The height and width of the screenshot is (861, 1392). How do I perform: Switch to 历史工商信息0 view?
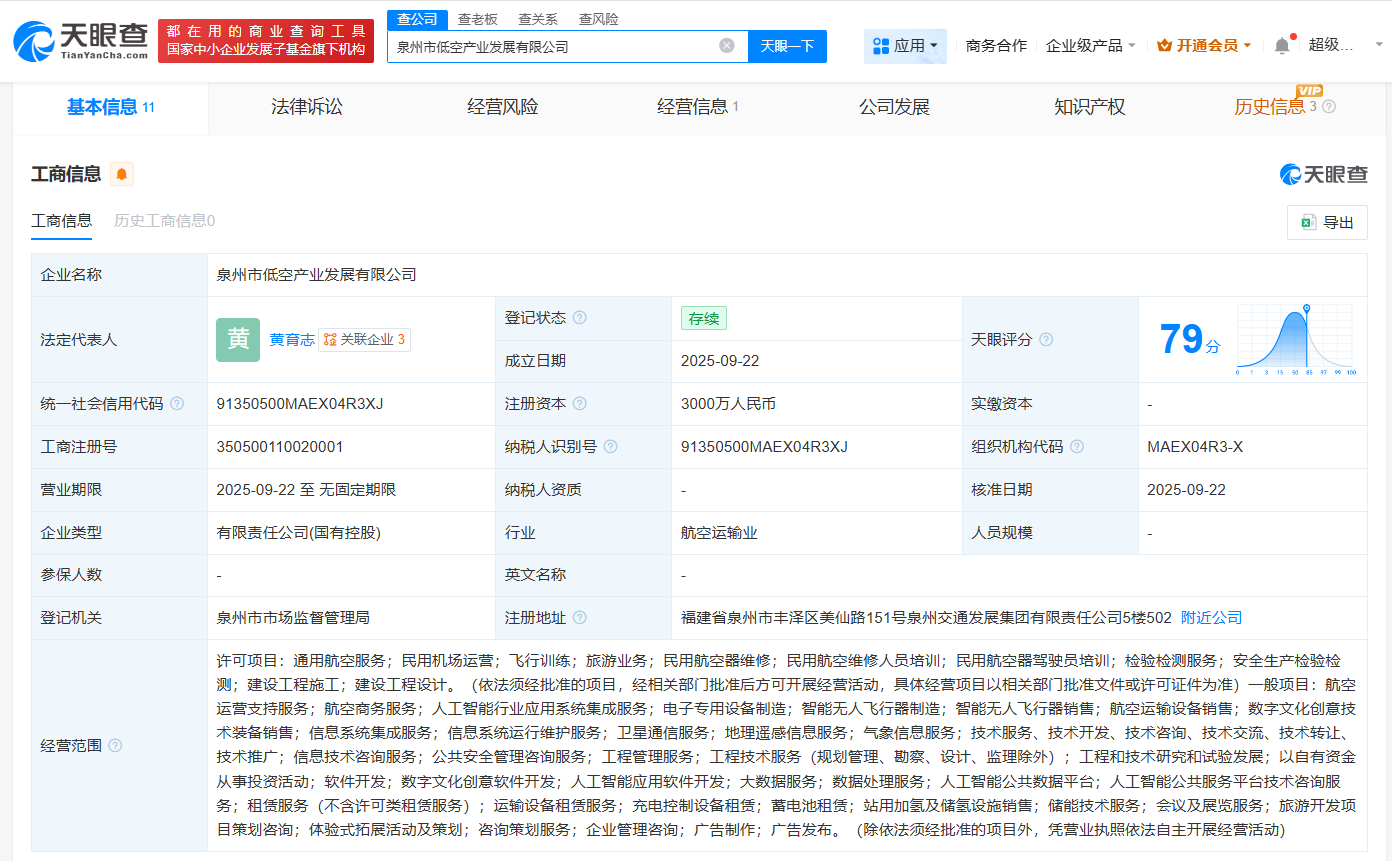[x=163, y=221]
